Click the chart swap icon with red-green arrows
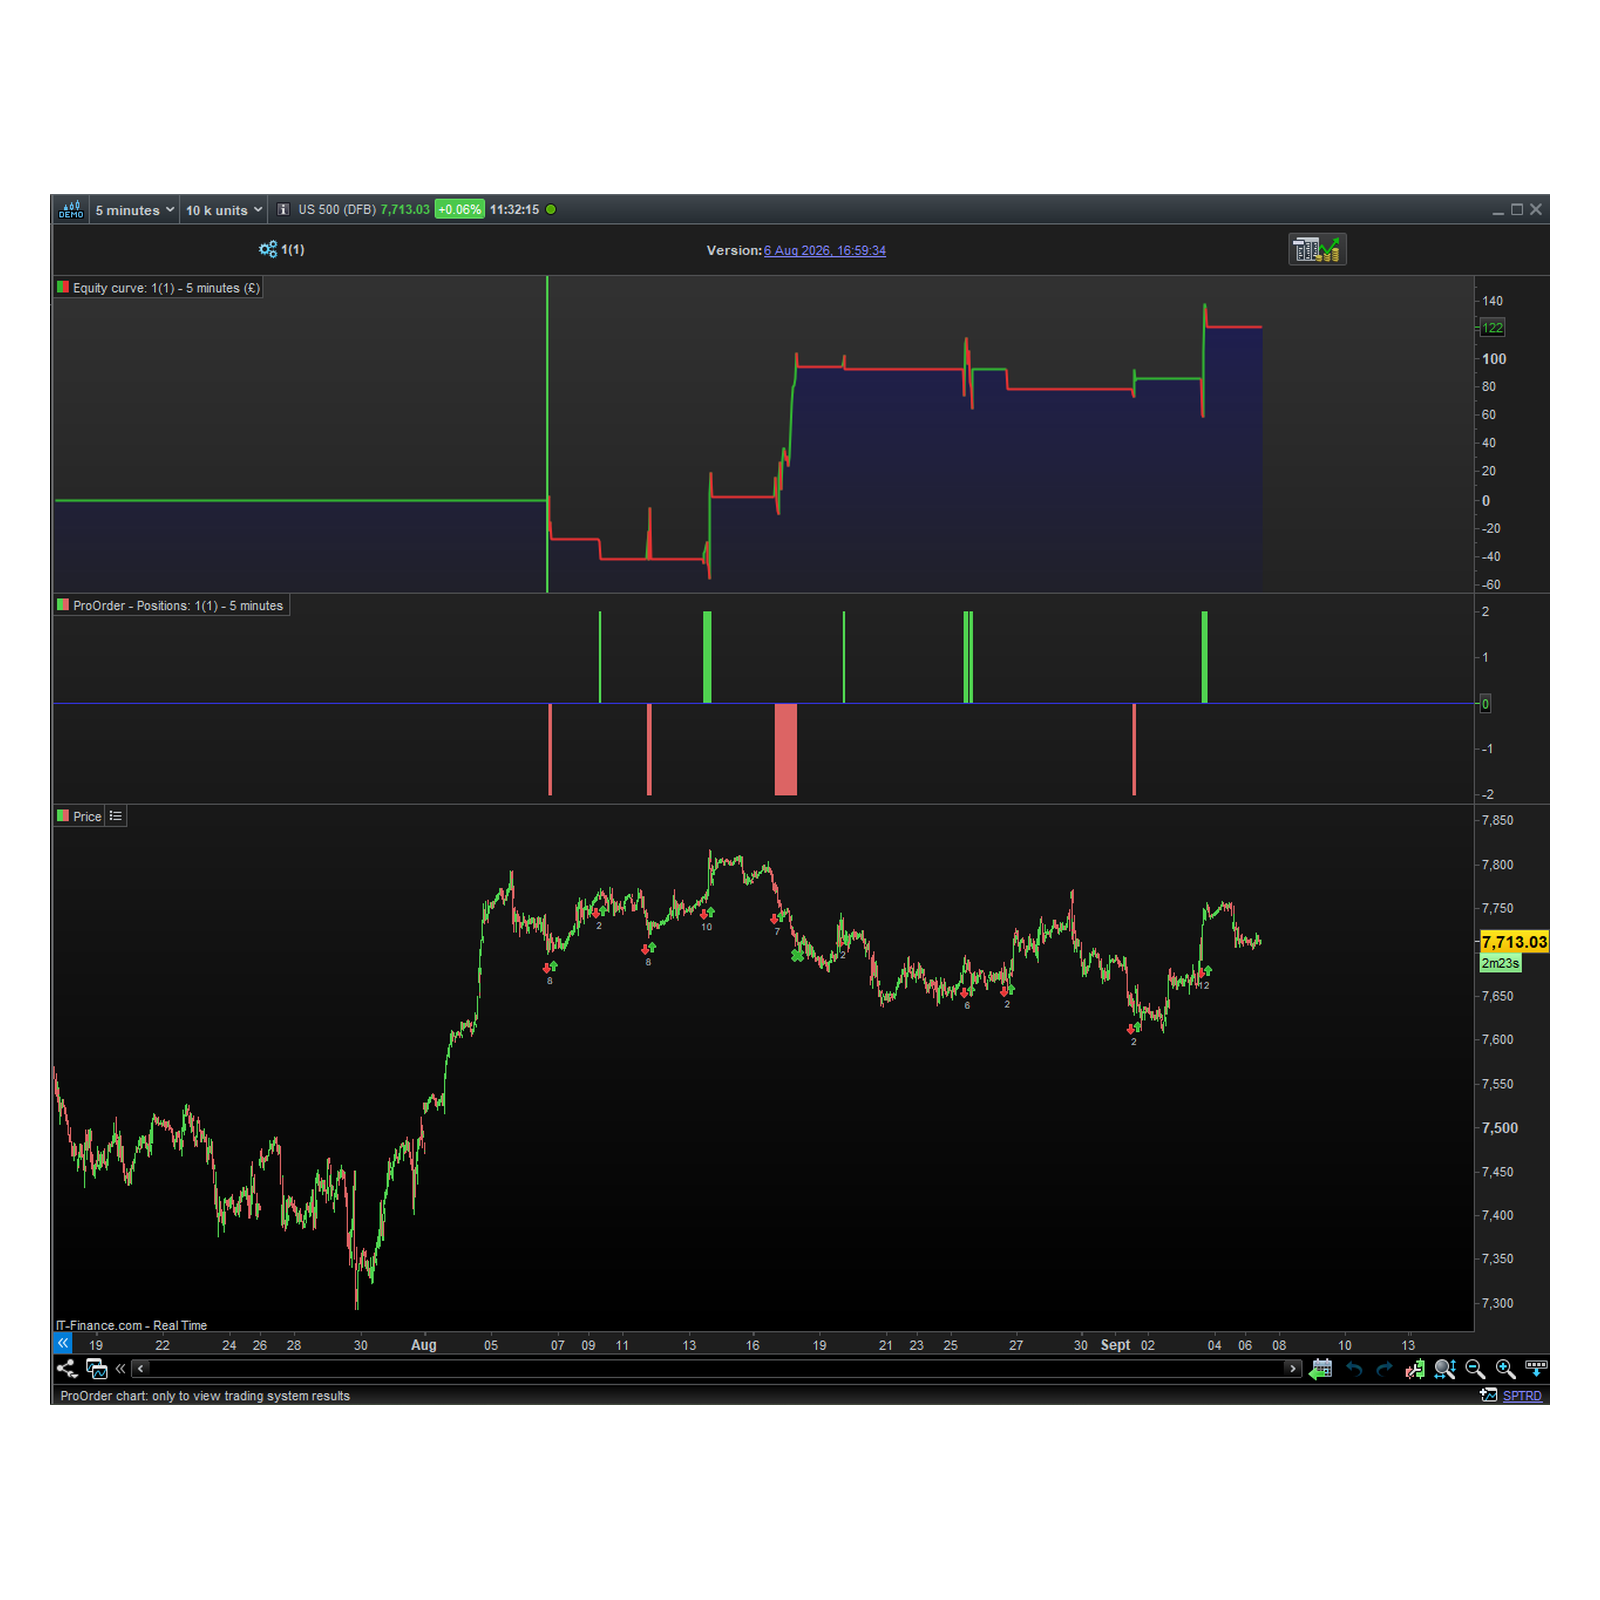The image size is (1600, 1600). click(1415, 1369)
